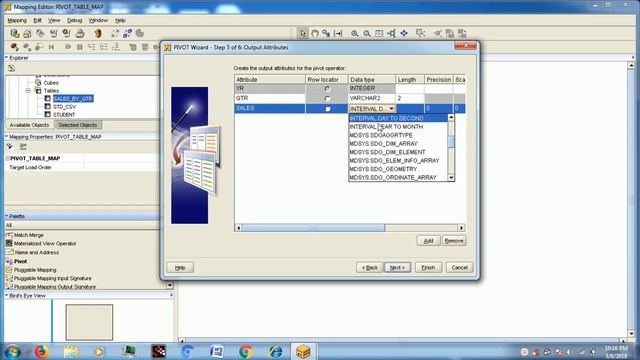This screenshot has width=640, height=360.
Task: Open the Edit menu
Action: (38, 20)
